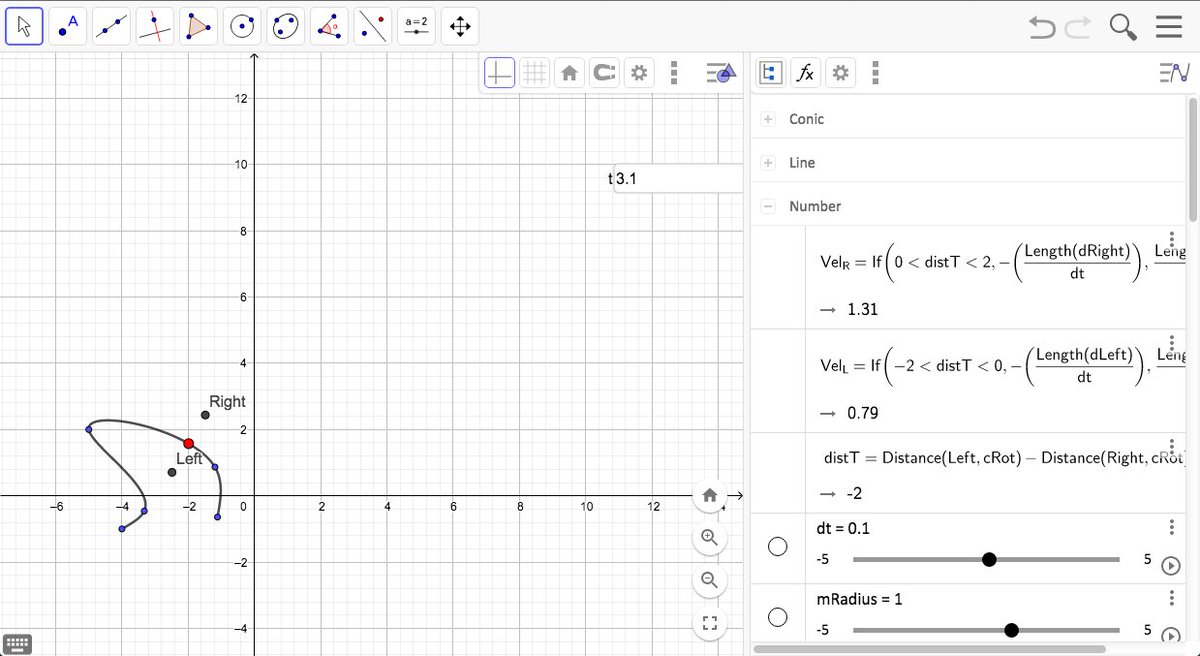Screen dimensions: 1200x656
Task: Click the mRadius slider handle
Action: coord(1011,630)
